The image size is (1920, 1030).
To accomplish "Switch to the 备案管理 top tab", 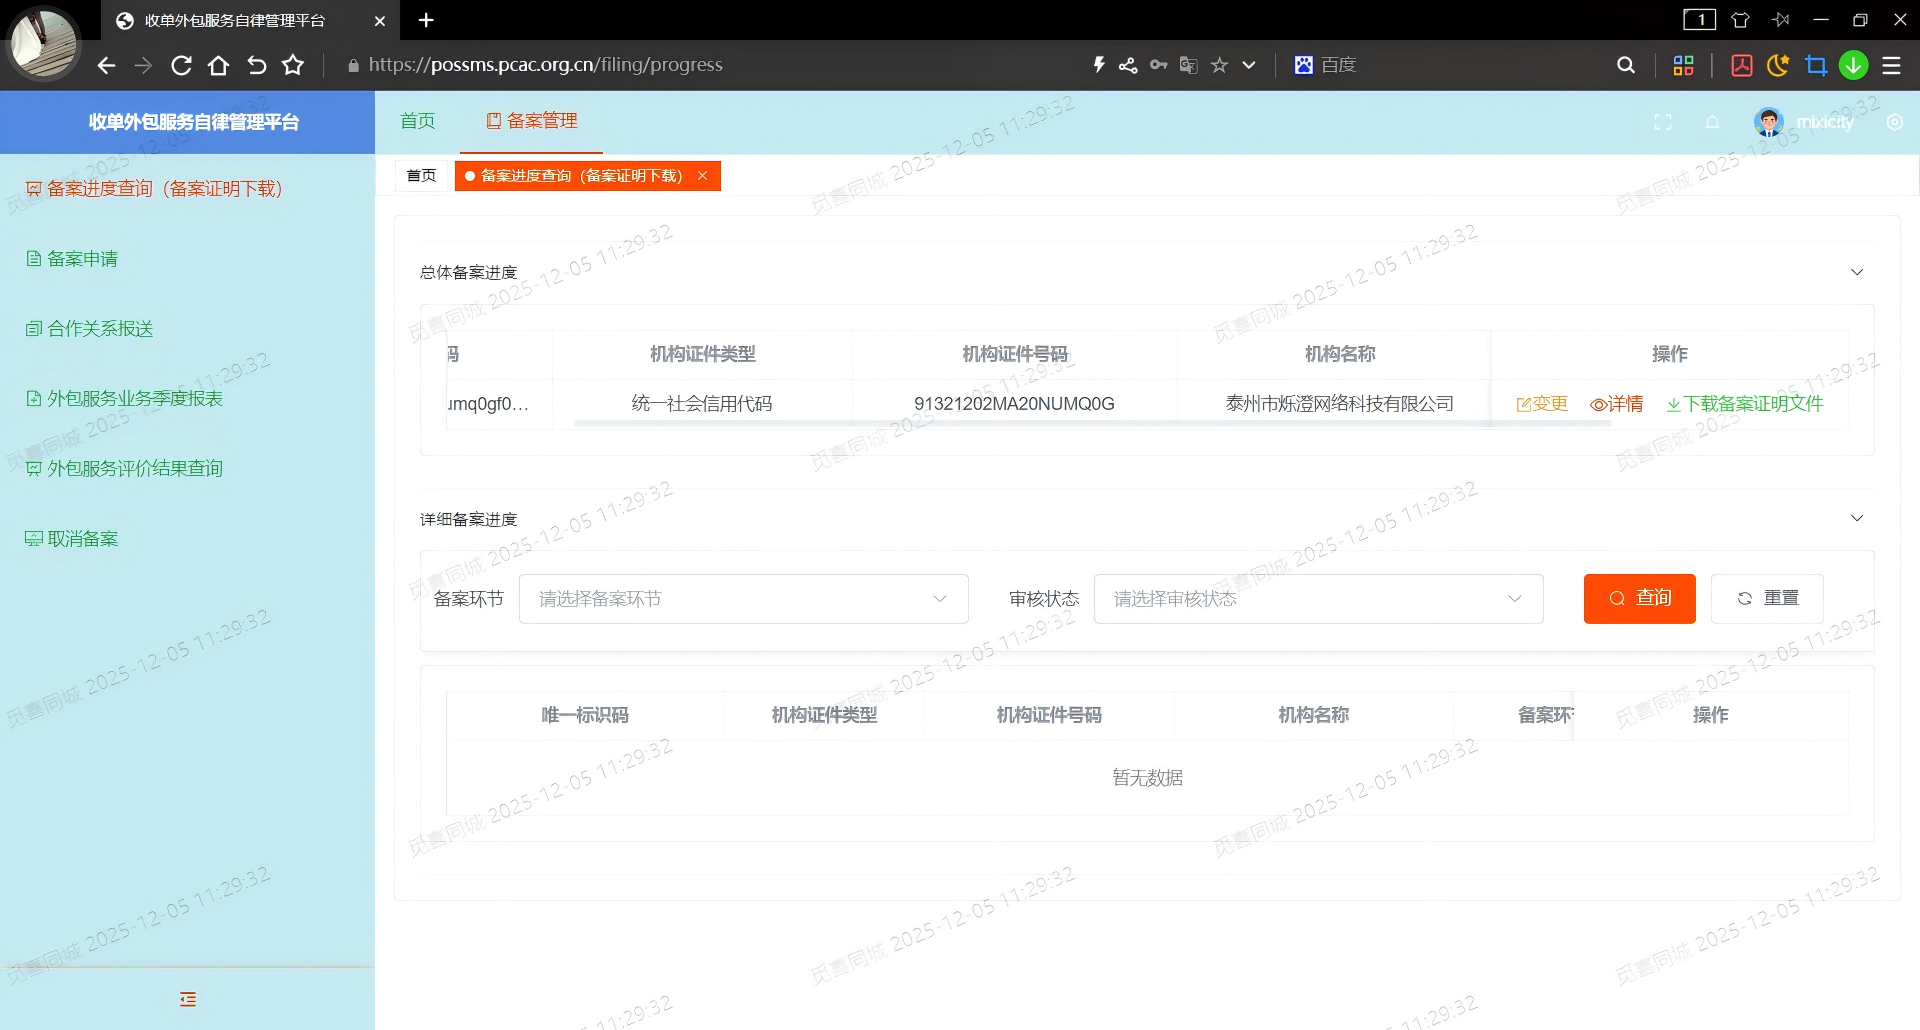I will click(x=532, y=121).
